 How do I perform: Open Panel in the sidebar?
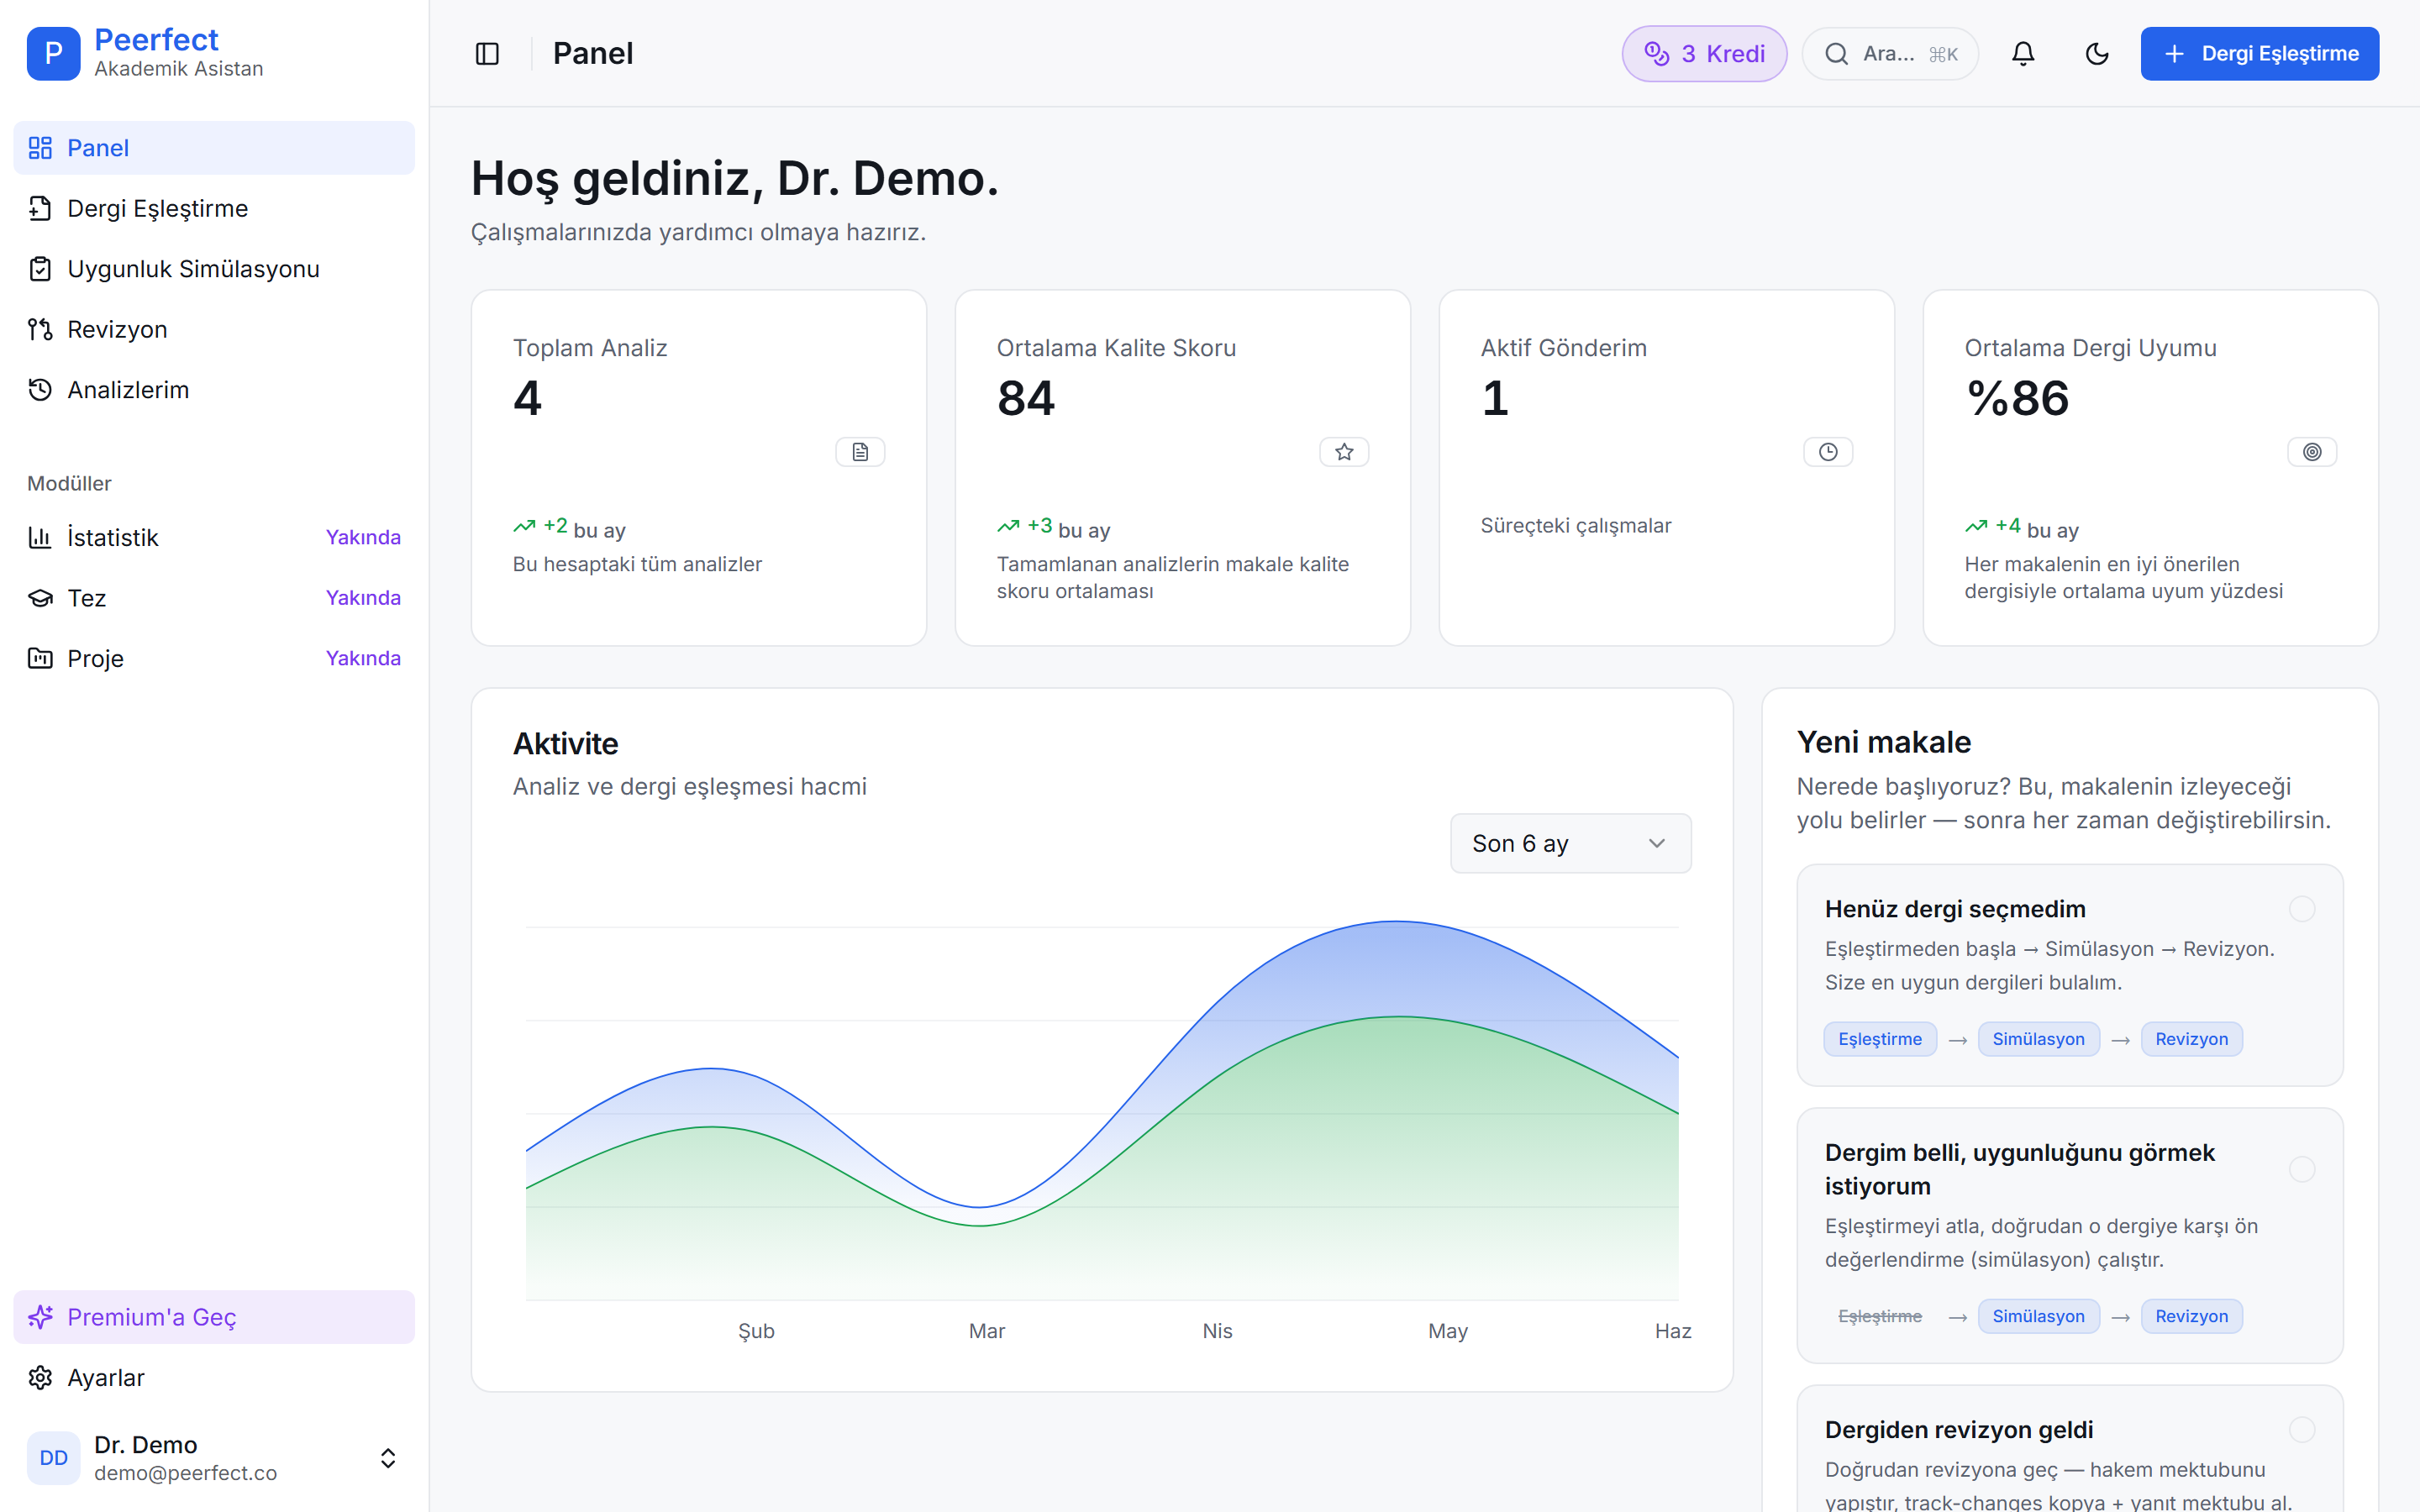pyautogui.click(x=214, y=148)
